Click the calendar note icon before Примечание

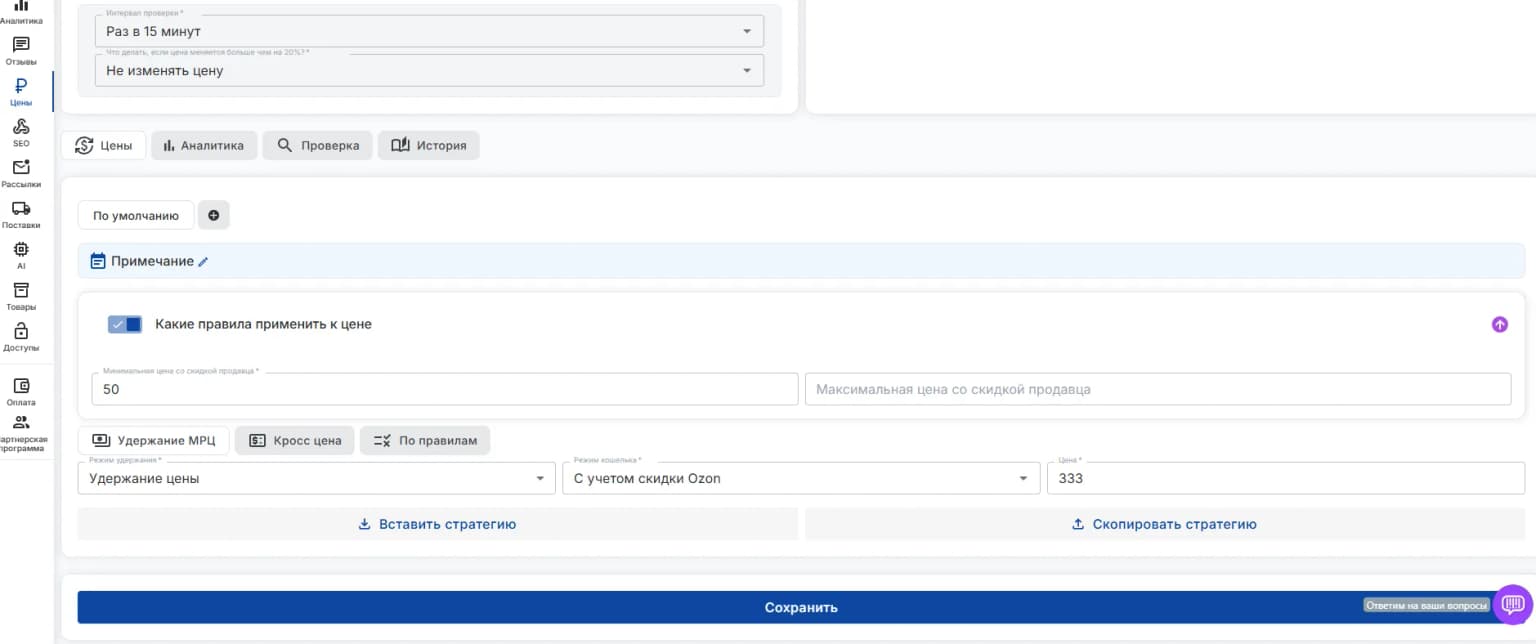pyautogui.click(x=98, y=261)
